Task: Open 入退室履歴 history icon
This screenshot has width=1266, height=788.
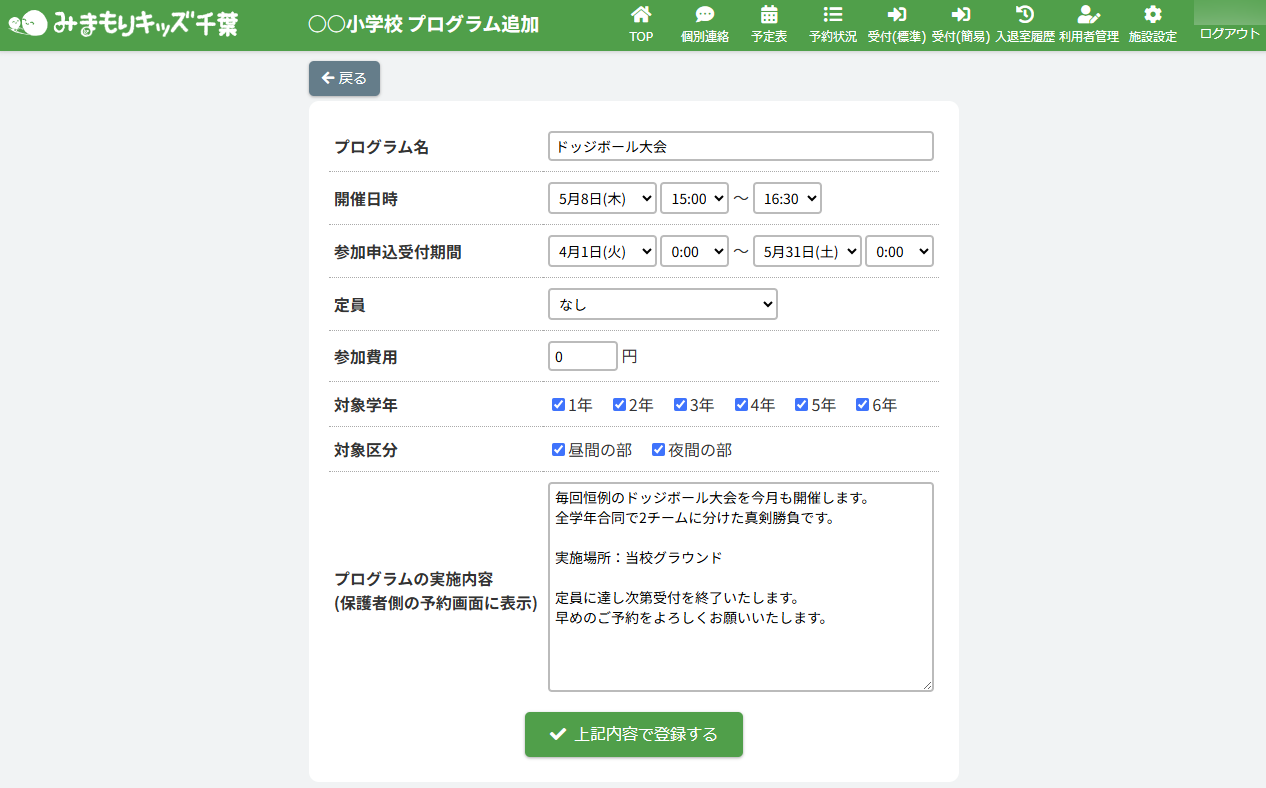Action: tap(1024, 15)
